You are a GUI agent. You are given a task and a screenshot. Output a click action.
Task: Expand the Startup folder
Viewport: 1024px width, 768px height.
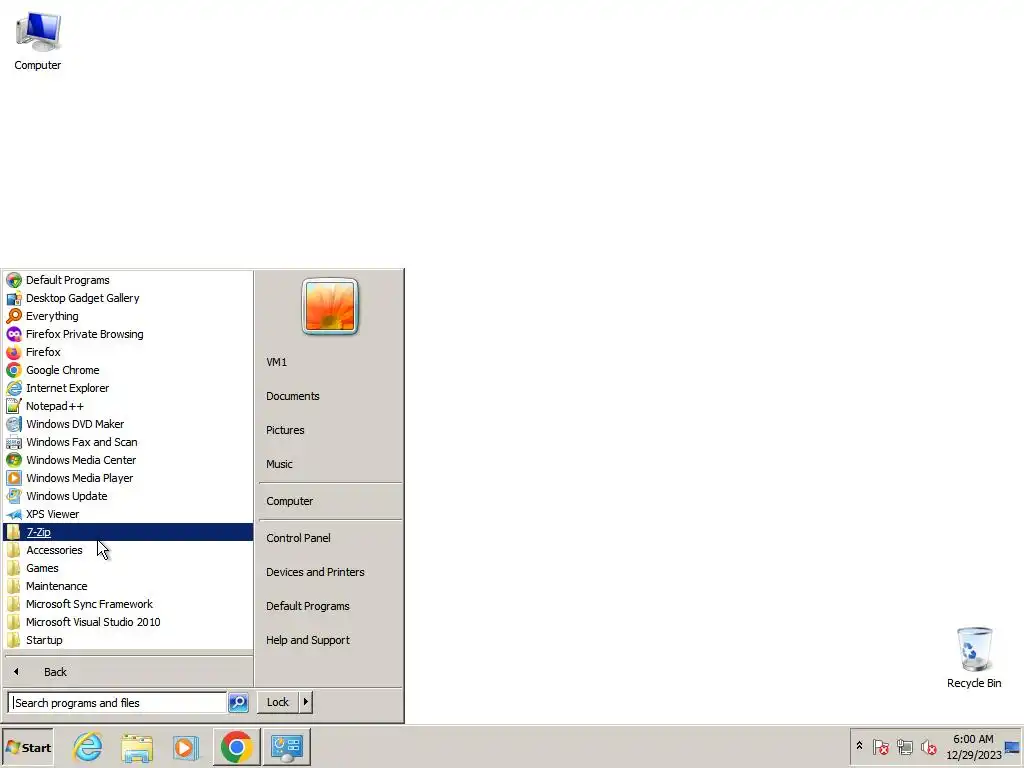click(x=128, y=640)
